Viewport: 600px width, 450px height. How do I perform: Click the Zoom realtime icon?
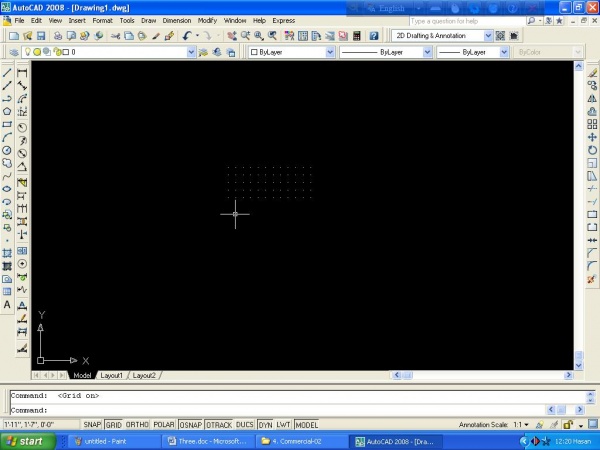pyautogui.click(x=245, y=36)
